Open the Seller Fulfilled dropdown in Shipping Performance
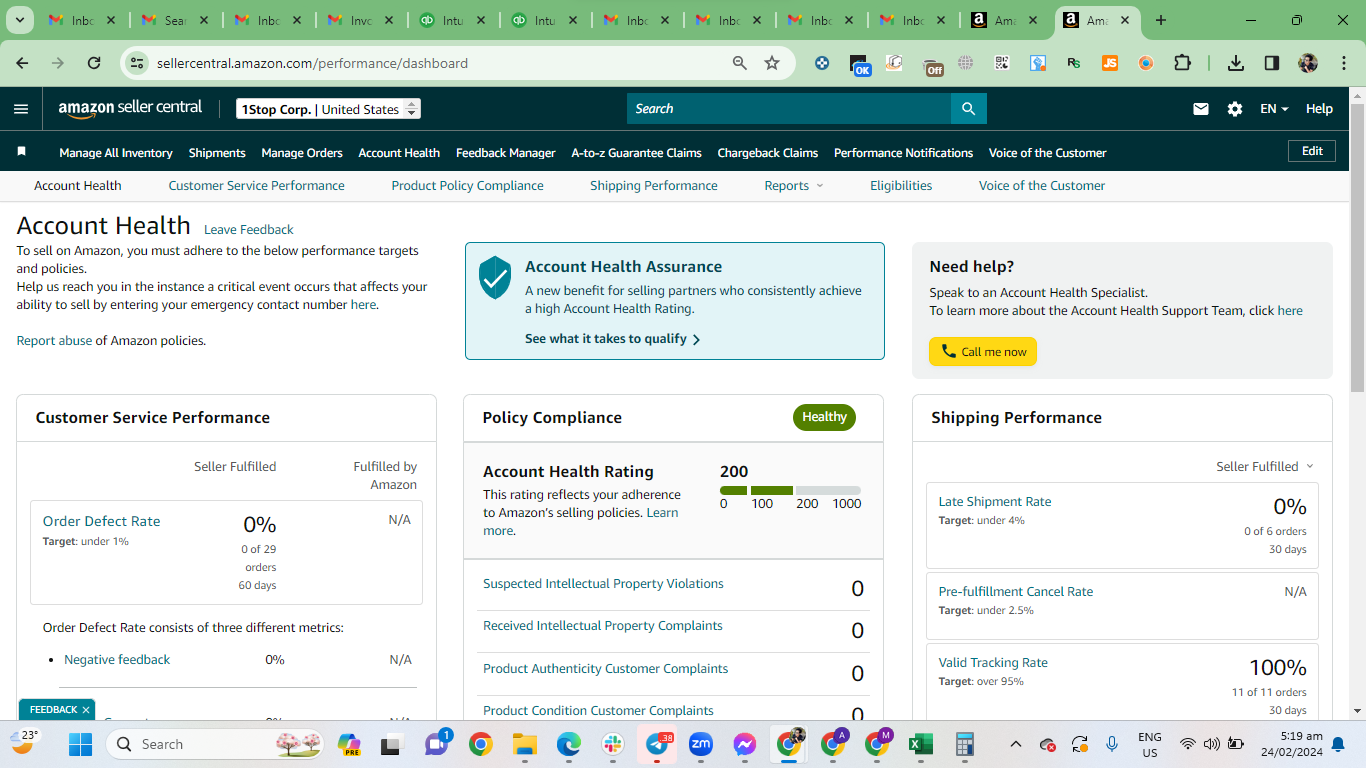The image size is (1366, 768). coord(1264,467)
